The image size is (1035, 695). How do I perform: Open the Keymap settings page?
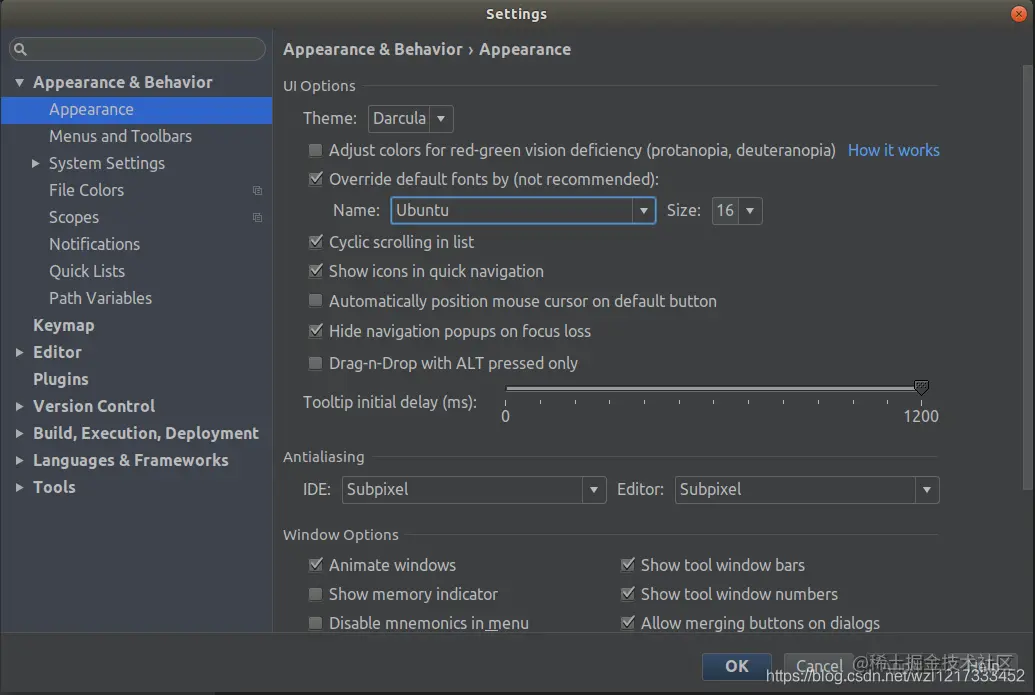(x=63, y=325)
